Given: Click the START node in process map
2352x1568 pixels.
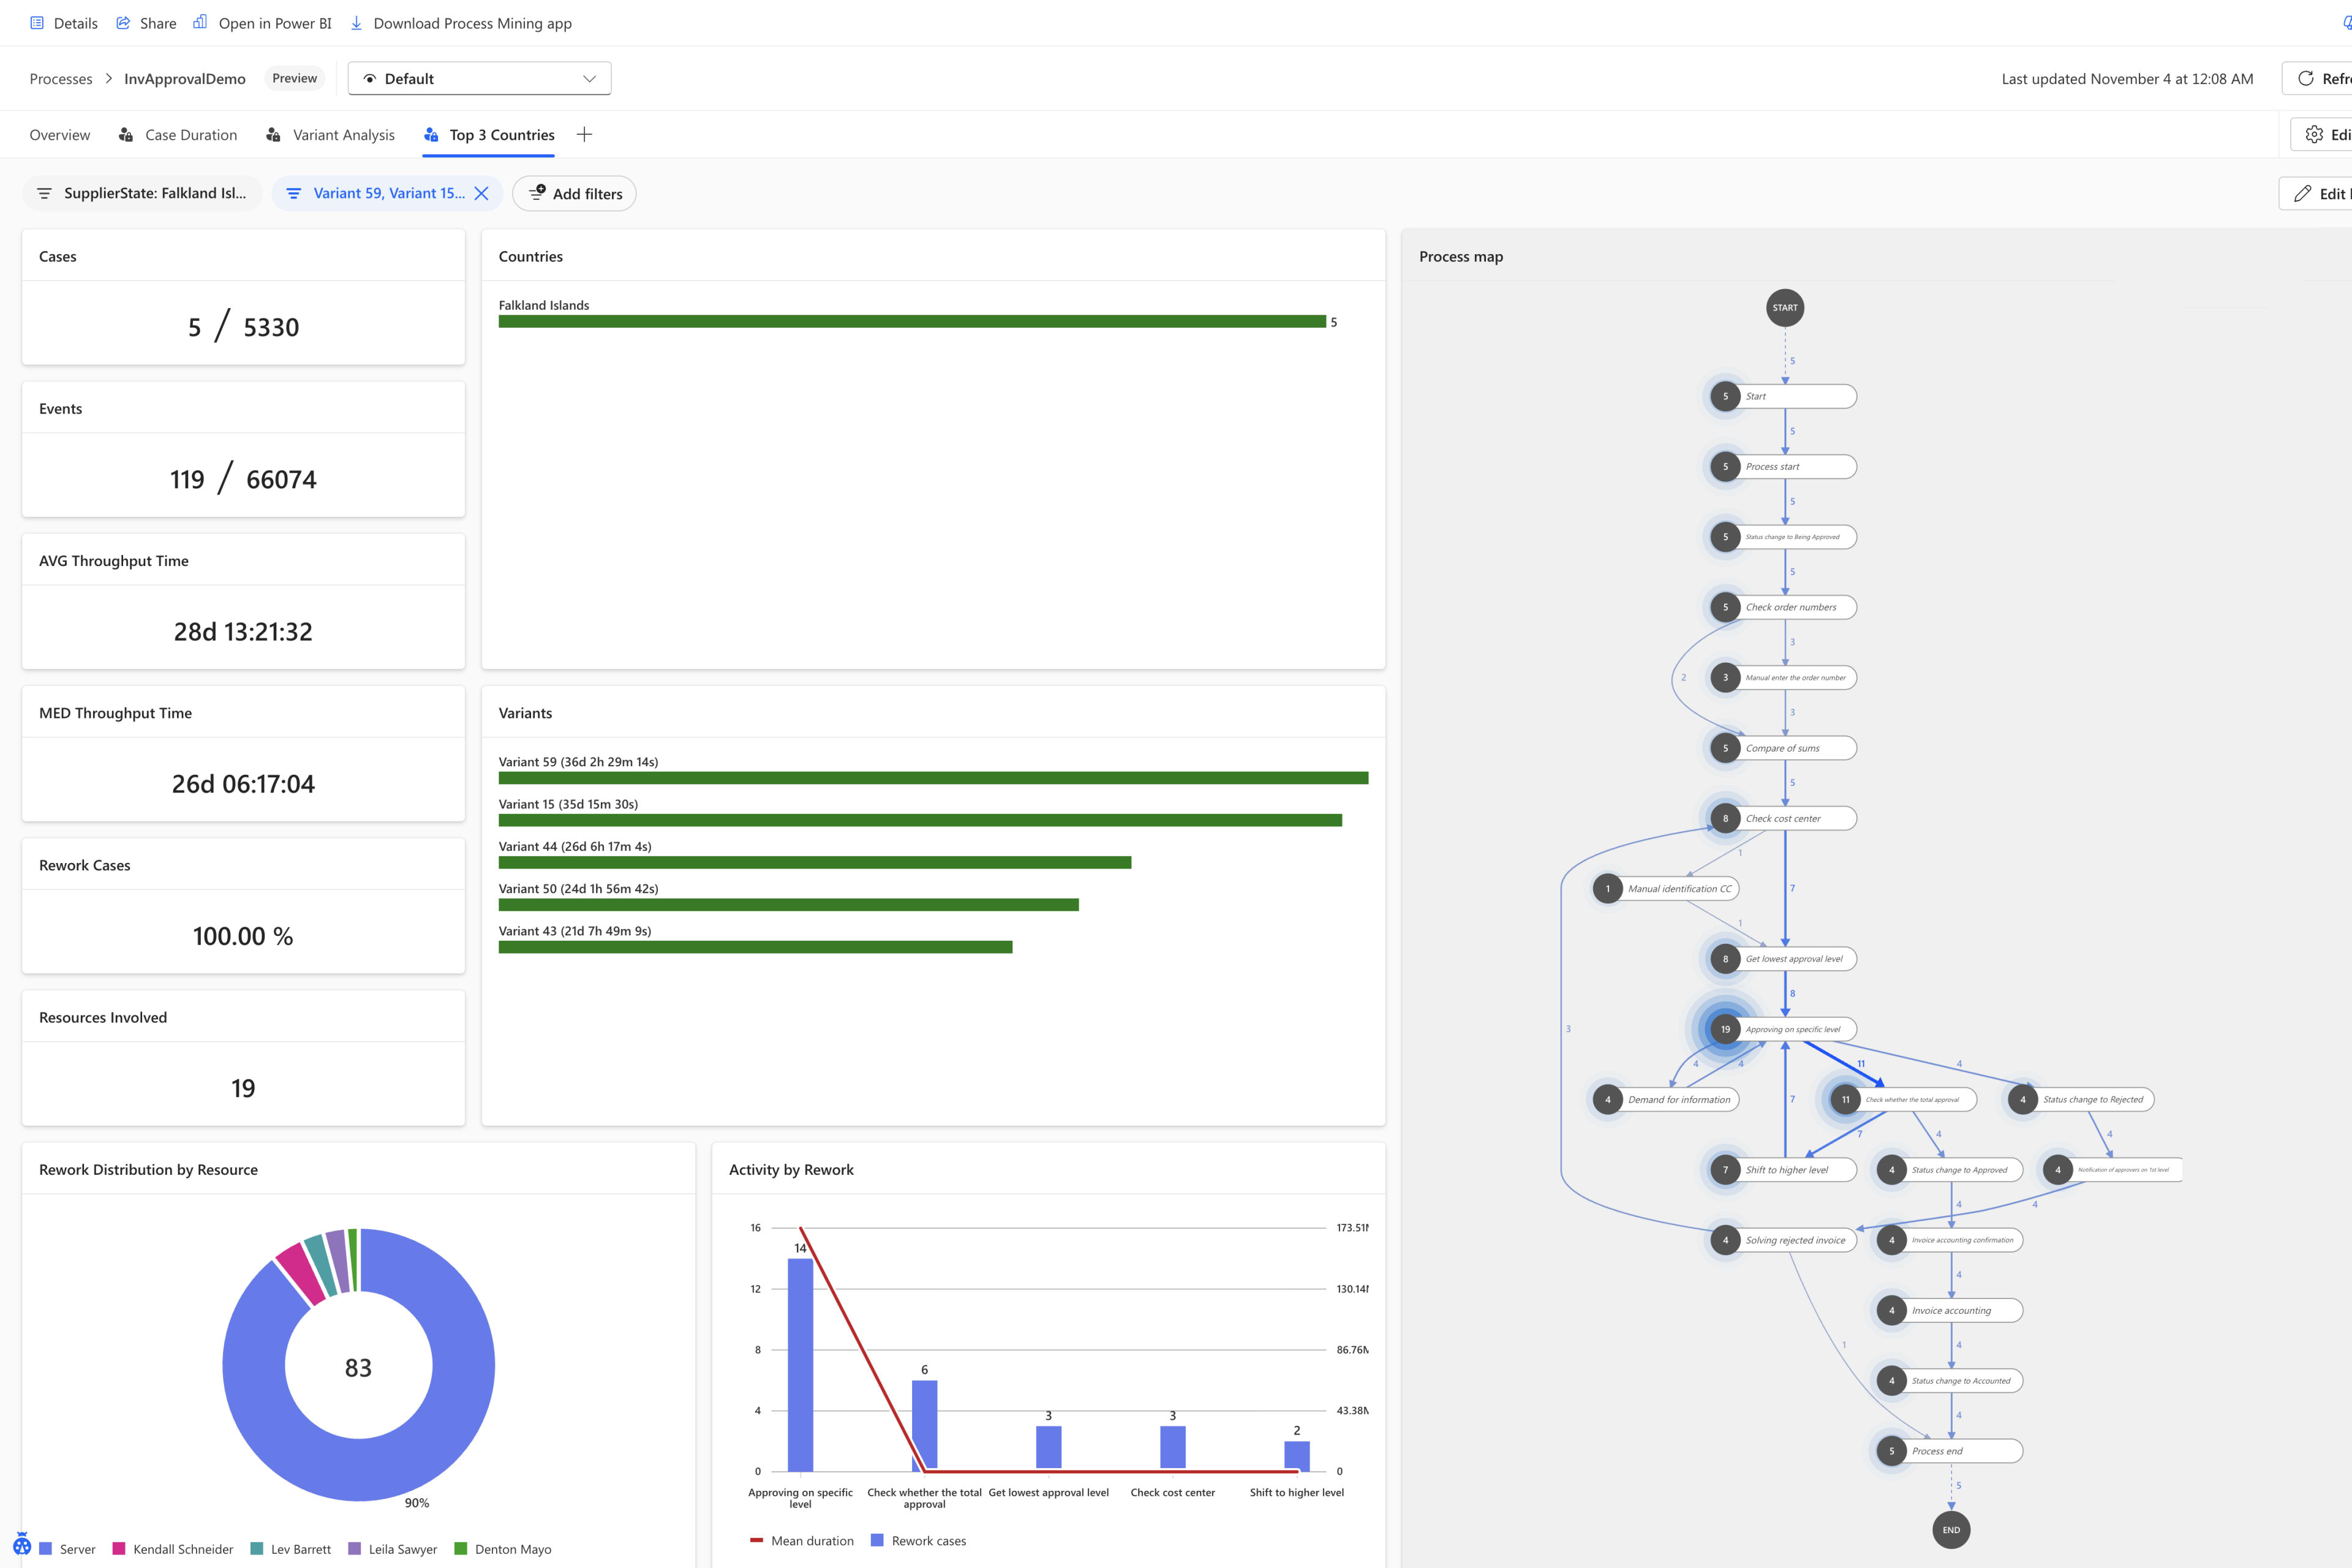Looking at the screenshot, I should pyautogui.click(x=1785, y=308).
